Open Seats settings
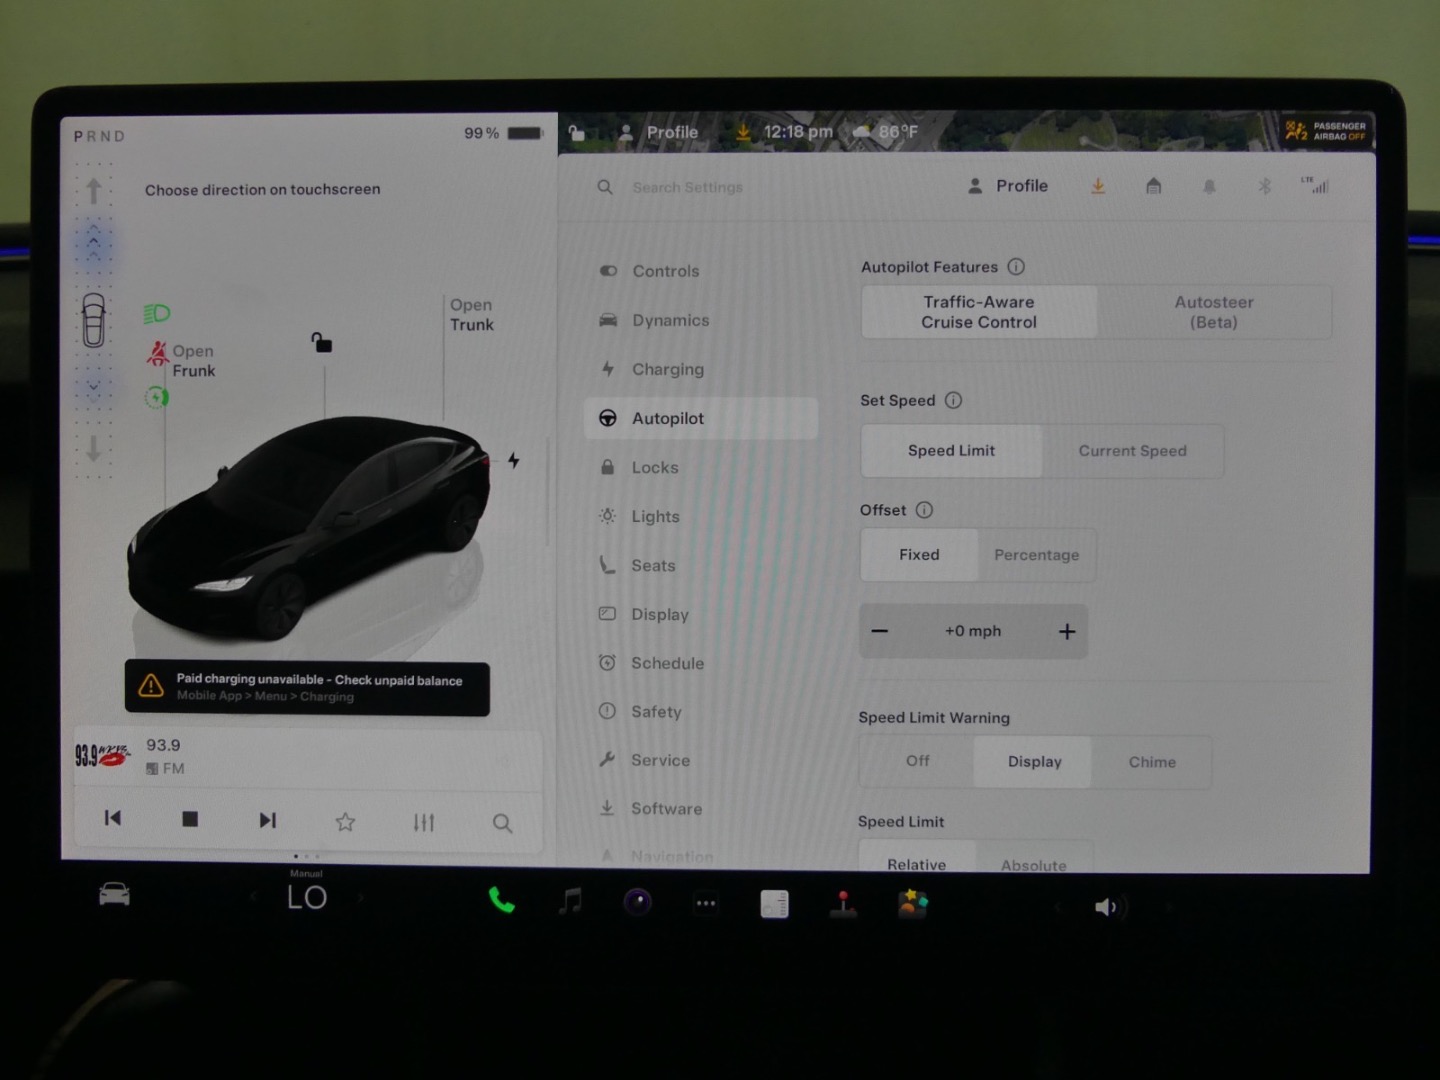The image size is (1440, 1080). tap(701, 565)
